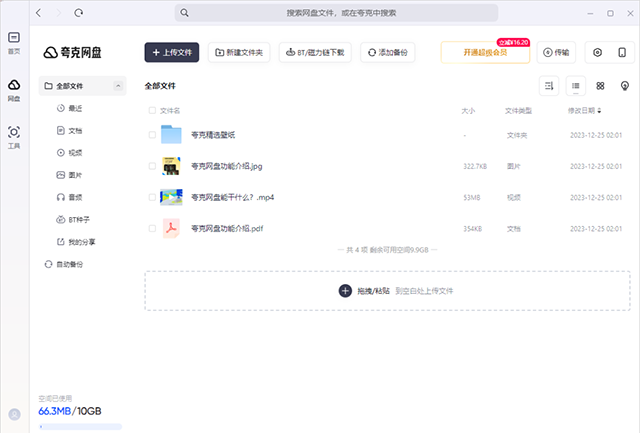The height and width of the screenshot is (433, 640).
Task: Open the sort options icon
Action: click(549, 86)
